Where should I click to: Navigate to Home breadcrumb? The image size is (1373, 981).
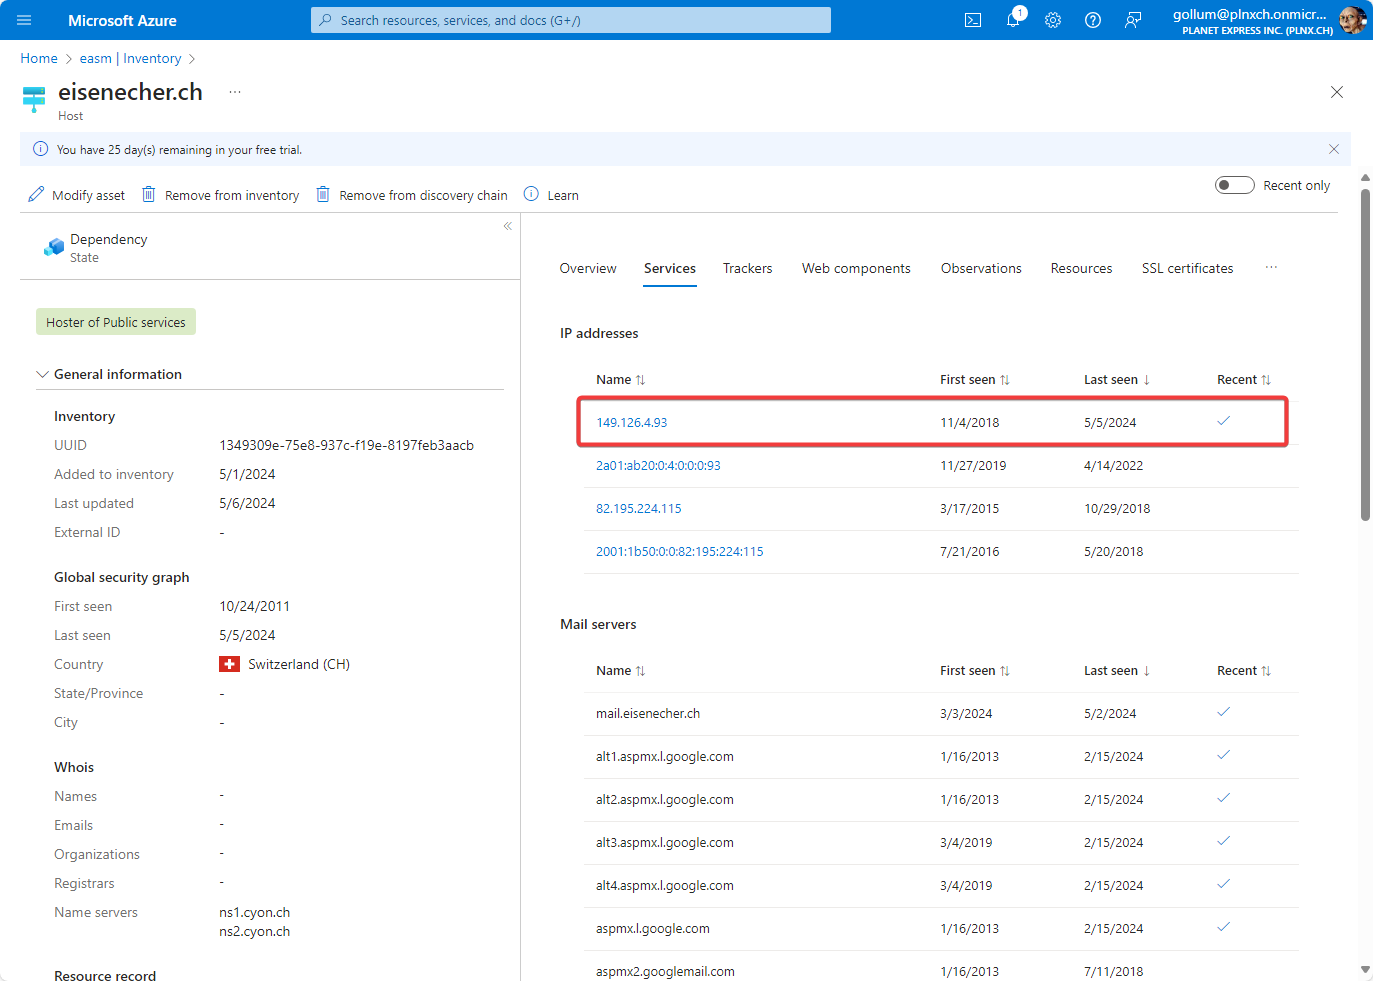point(39,59)
